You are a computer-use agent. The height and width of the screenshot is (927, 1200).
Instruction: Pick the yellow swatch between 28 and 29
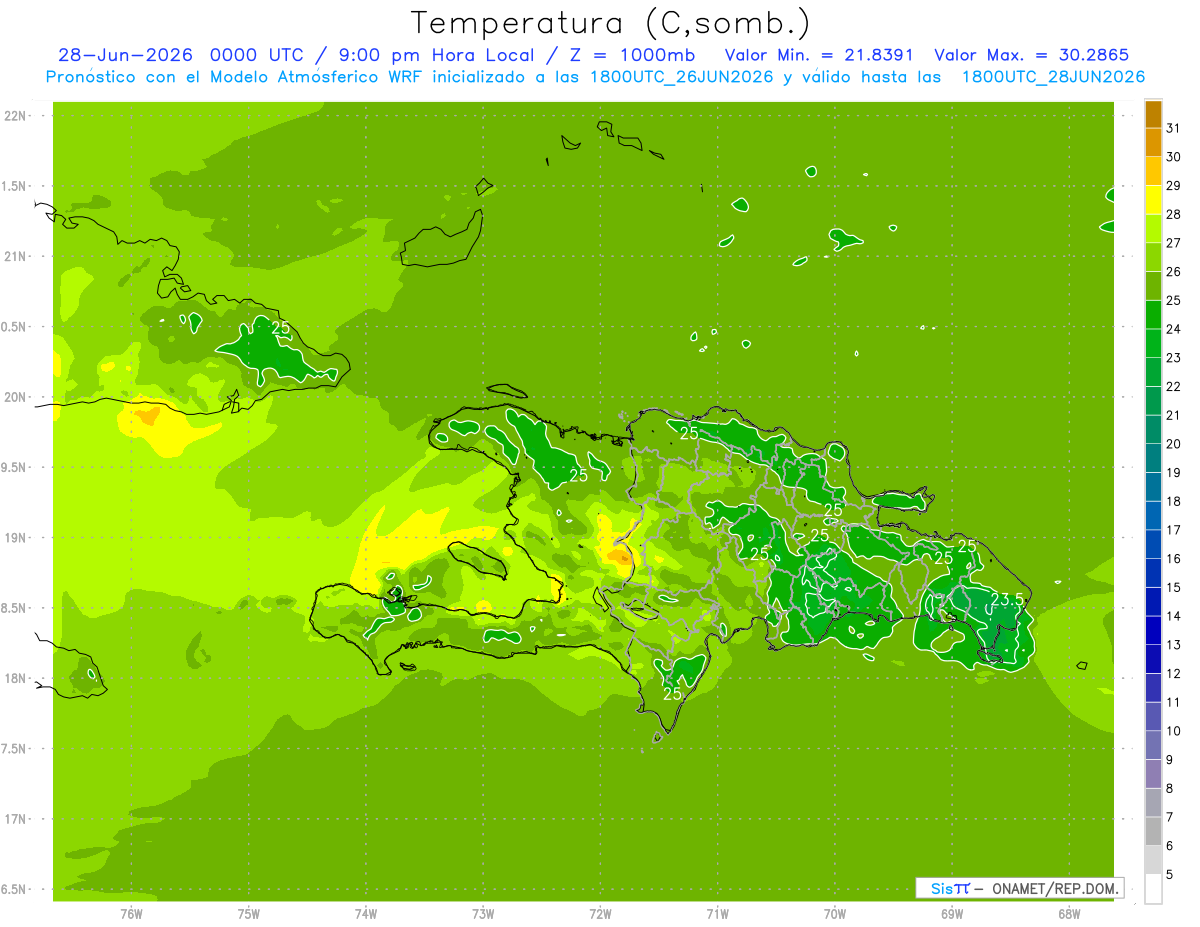tap(1153, 200)
